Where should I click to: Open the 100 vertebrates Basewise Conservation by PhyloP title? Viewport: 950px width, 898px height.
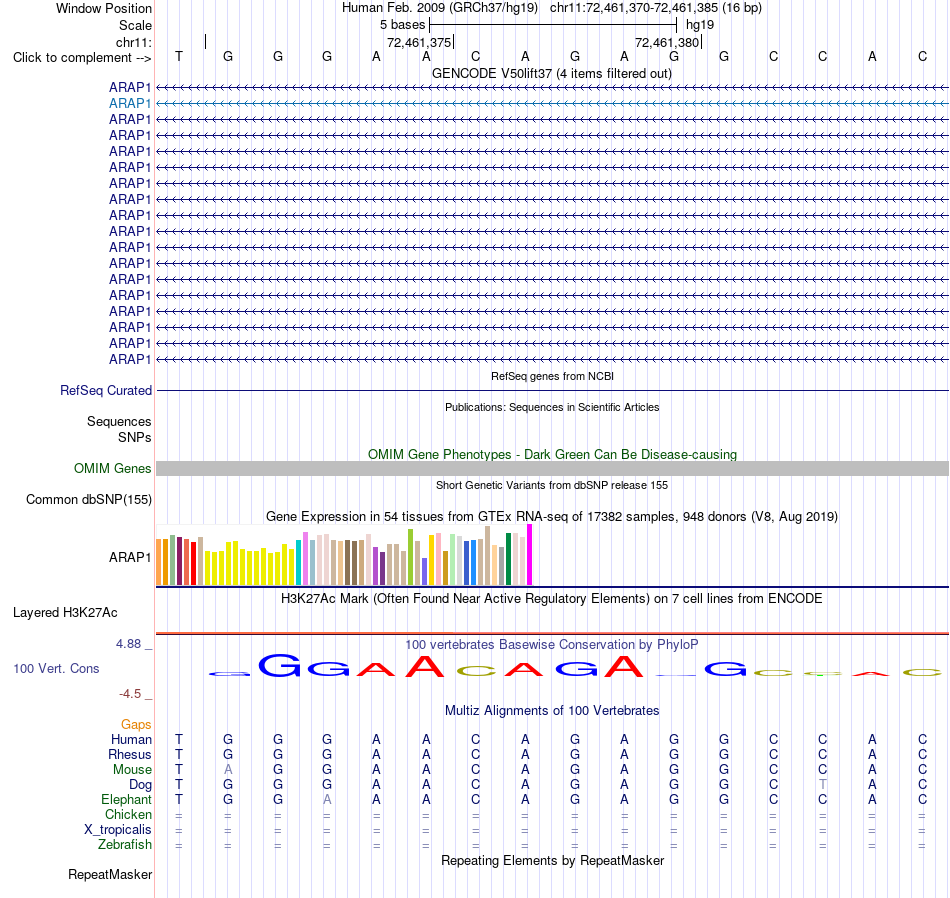tap(552, 645)
